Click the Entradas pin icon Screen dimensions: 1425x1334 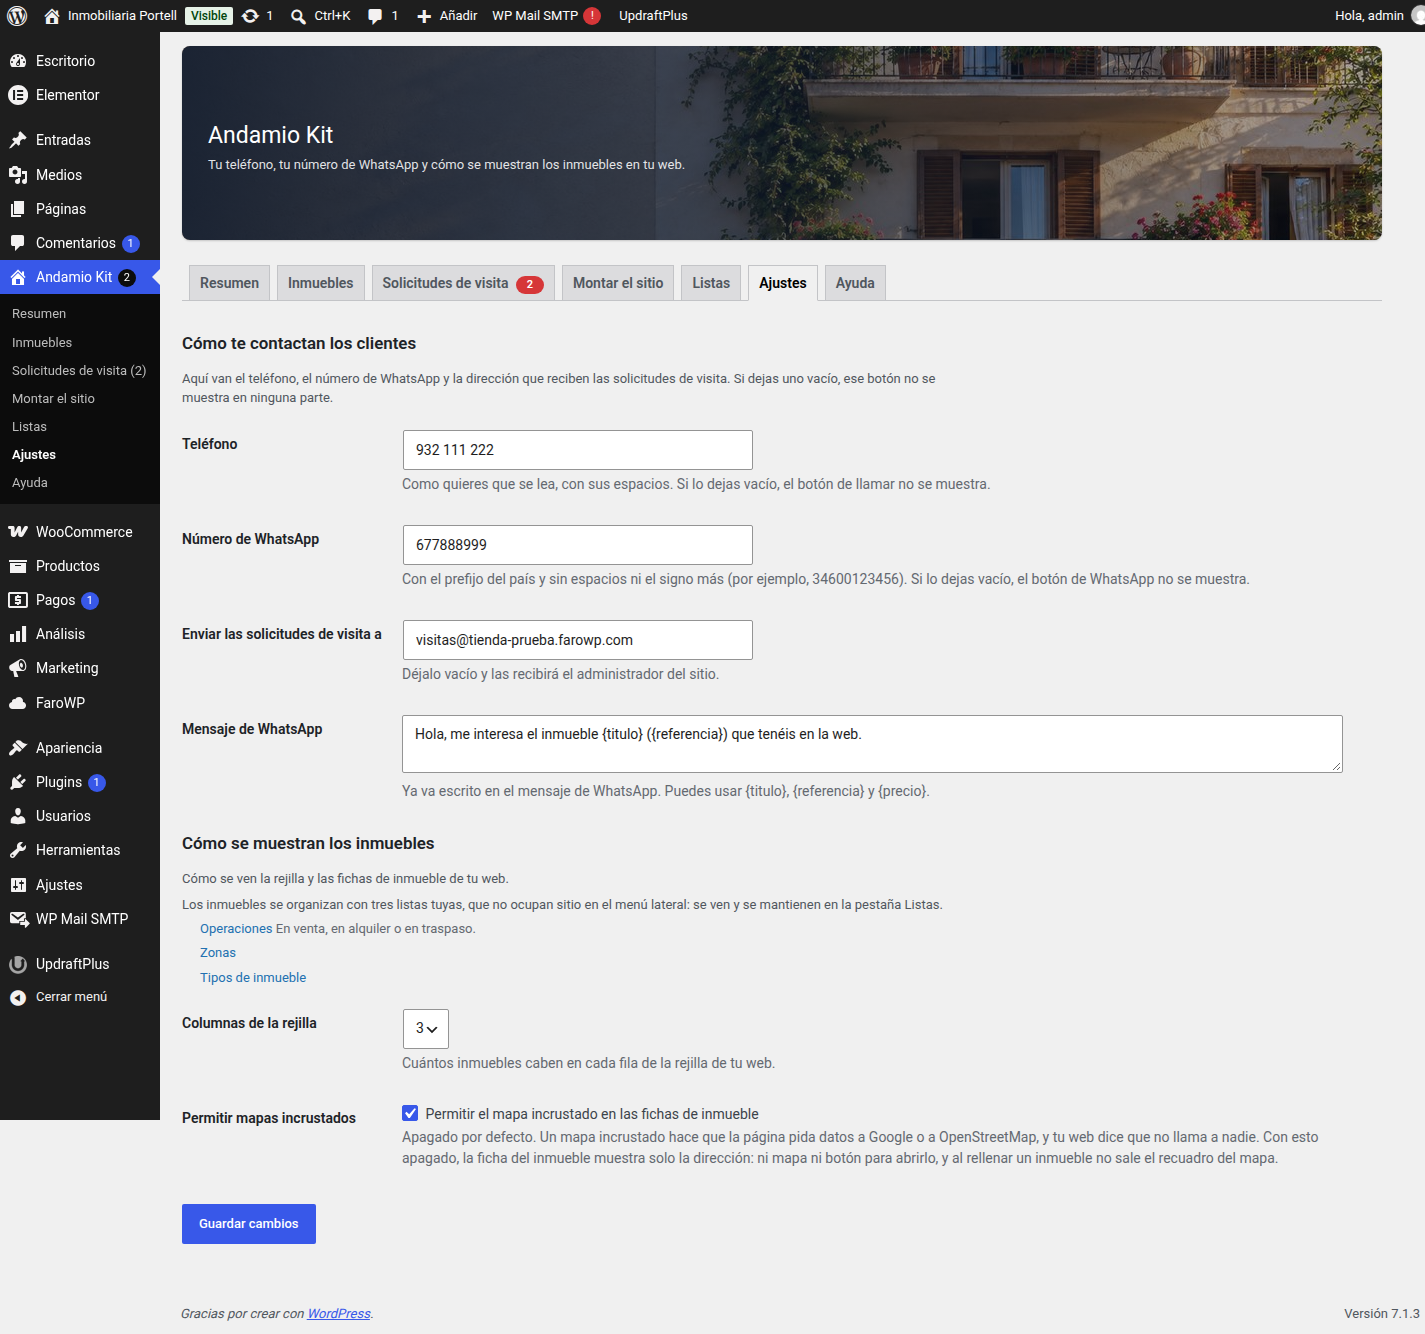coord(18,140)
